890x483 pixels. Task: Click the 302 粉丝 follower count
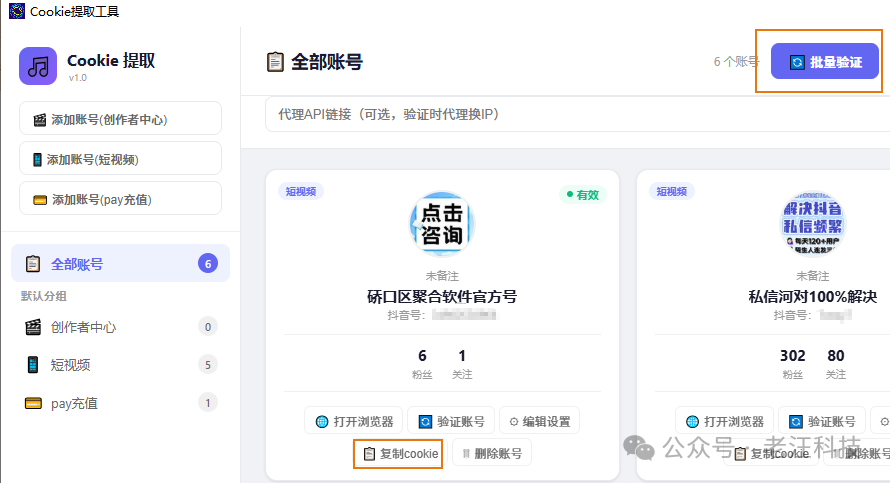[792, 363]
